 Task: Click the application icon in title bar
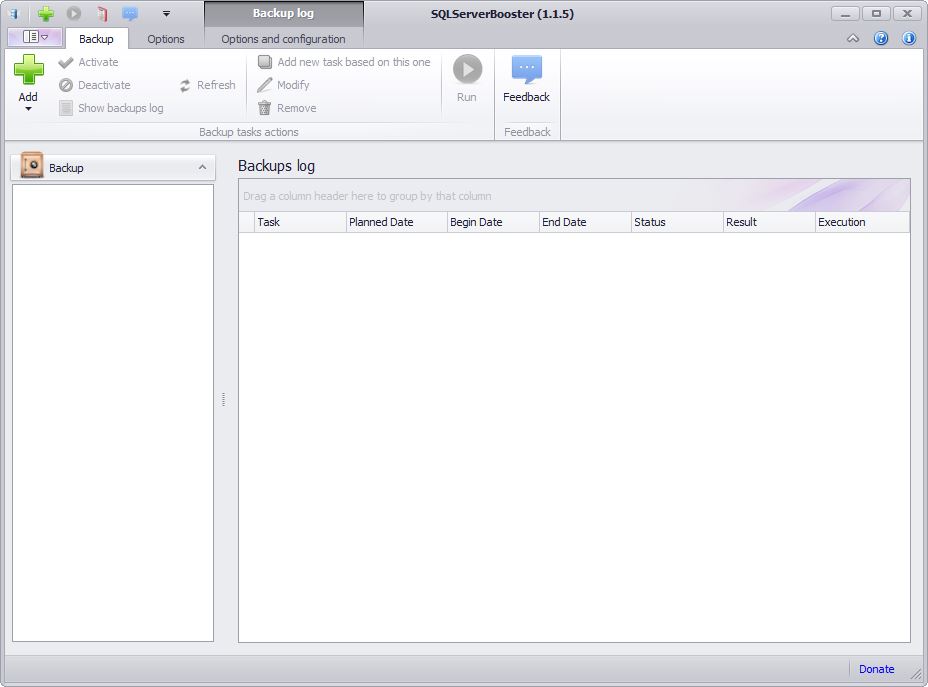(x=14, y=13)
